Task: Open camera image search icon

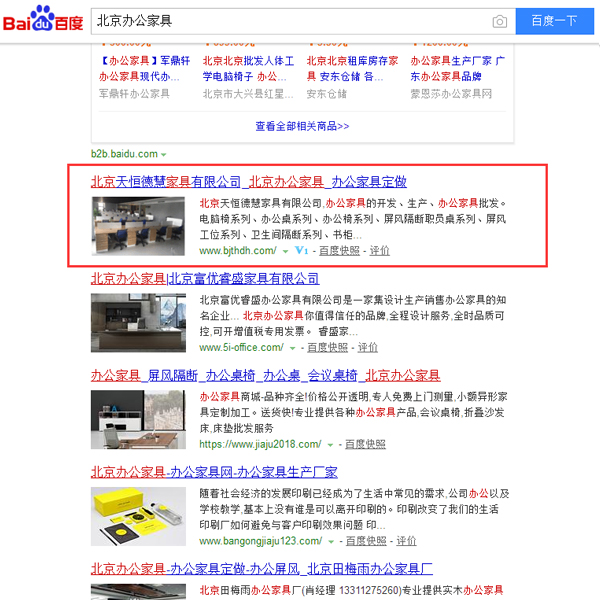Action: pyautogui.click(x=499, y=21)
